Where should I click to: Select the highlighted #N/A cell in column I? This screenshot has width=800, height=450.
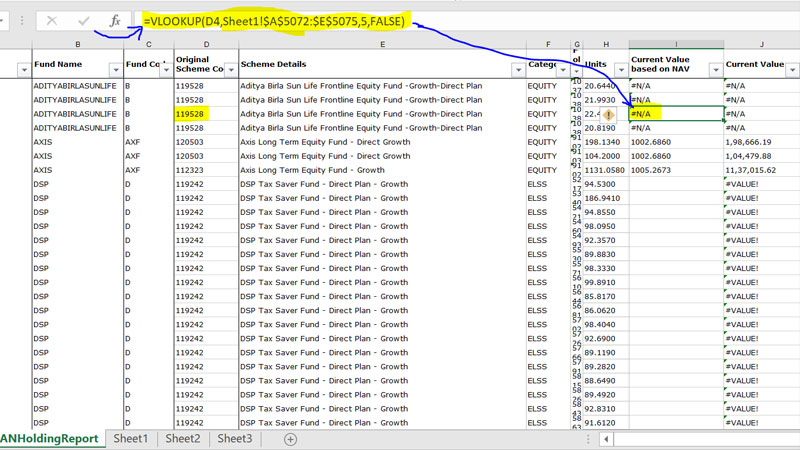676,114
